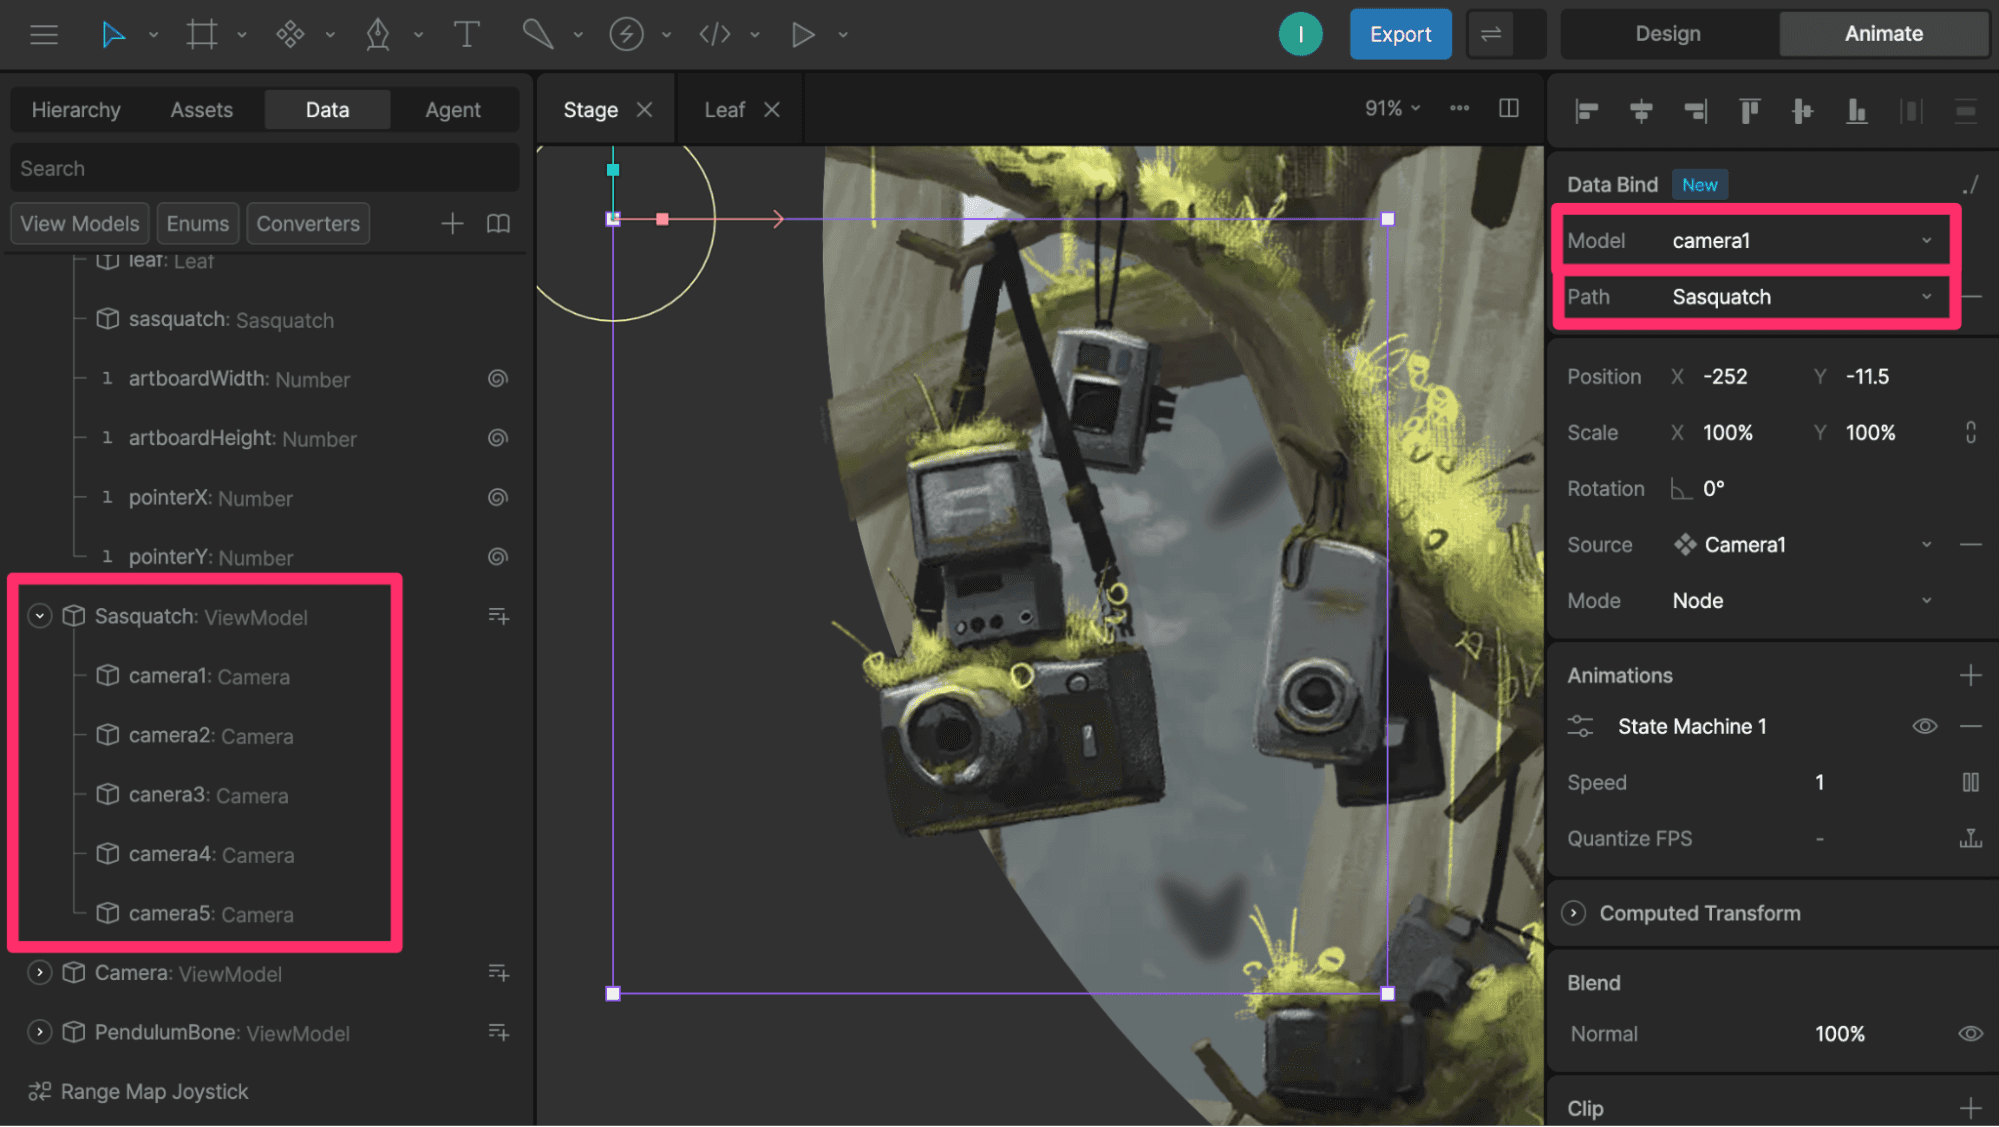Click the add plus icon beside Converters
This screenshot has height=1127, width=1999.
click(x=452, y=224)
